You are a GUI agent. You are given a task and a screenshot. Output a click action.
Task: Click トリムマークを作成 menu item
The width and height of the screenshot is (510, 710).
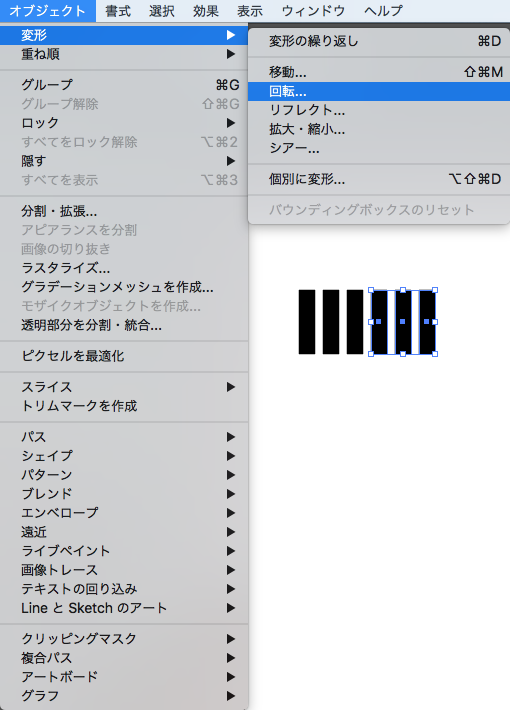124,406
